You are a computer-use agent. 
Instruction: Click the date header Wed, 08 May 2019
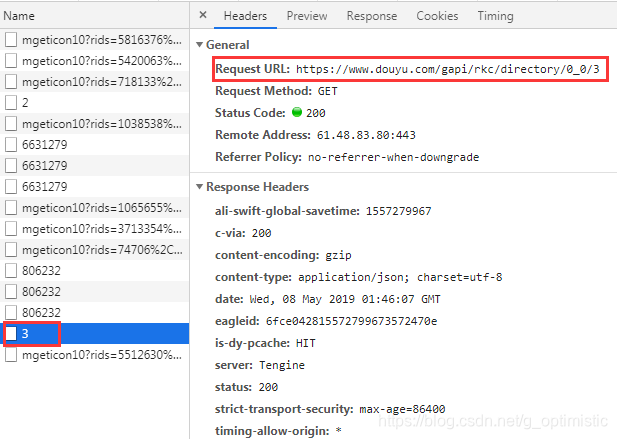[x=327, y=299]
